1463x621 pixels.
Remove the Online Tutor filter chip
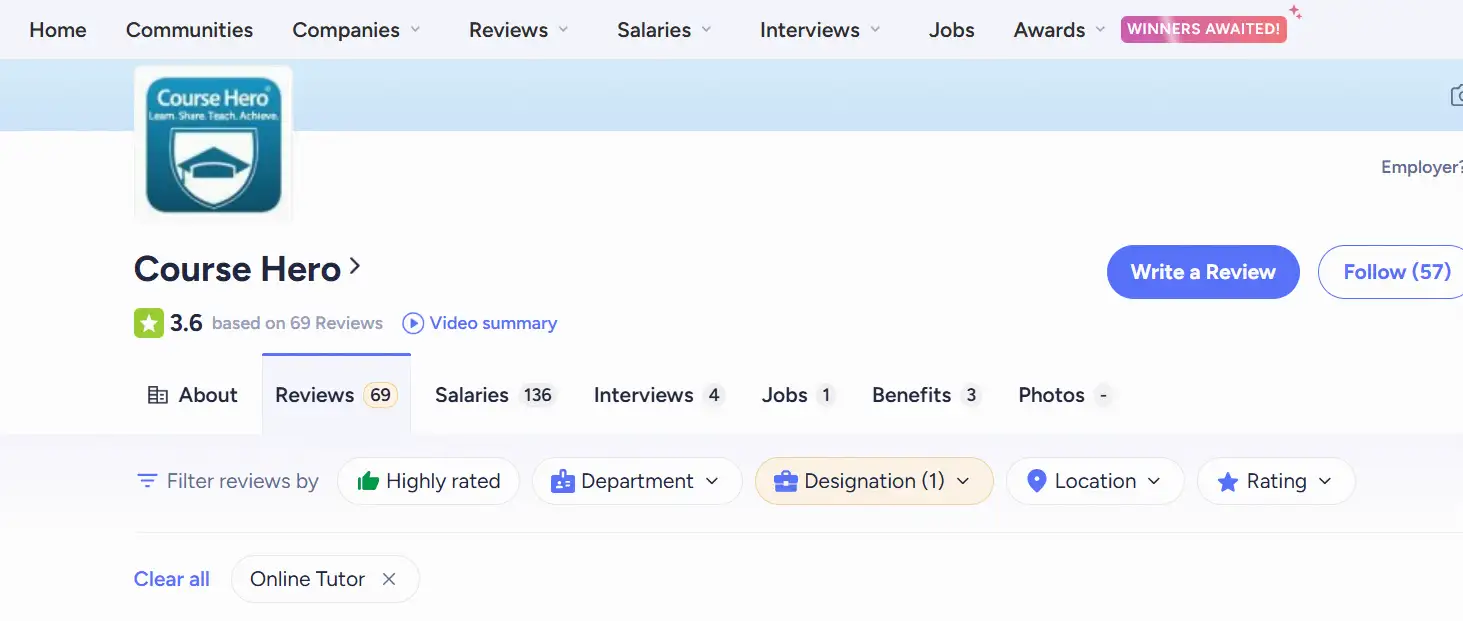[389, 579]
